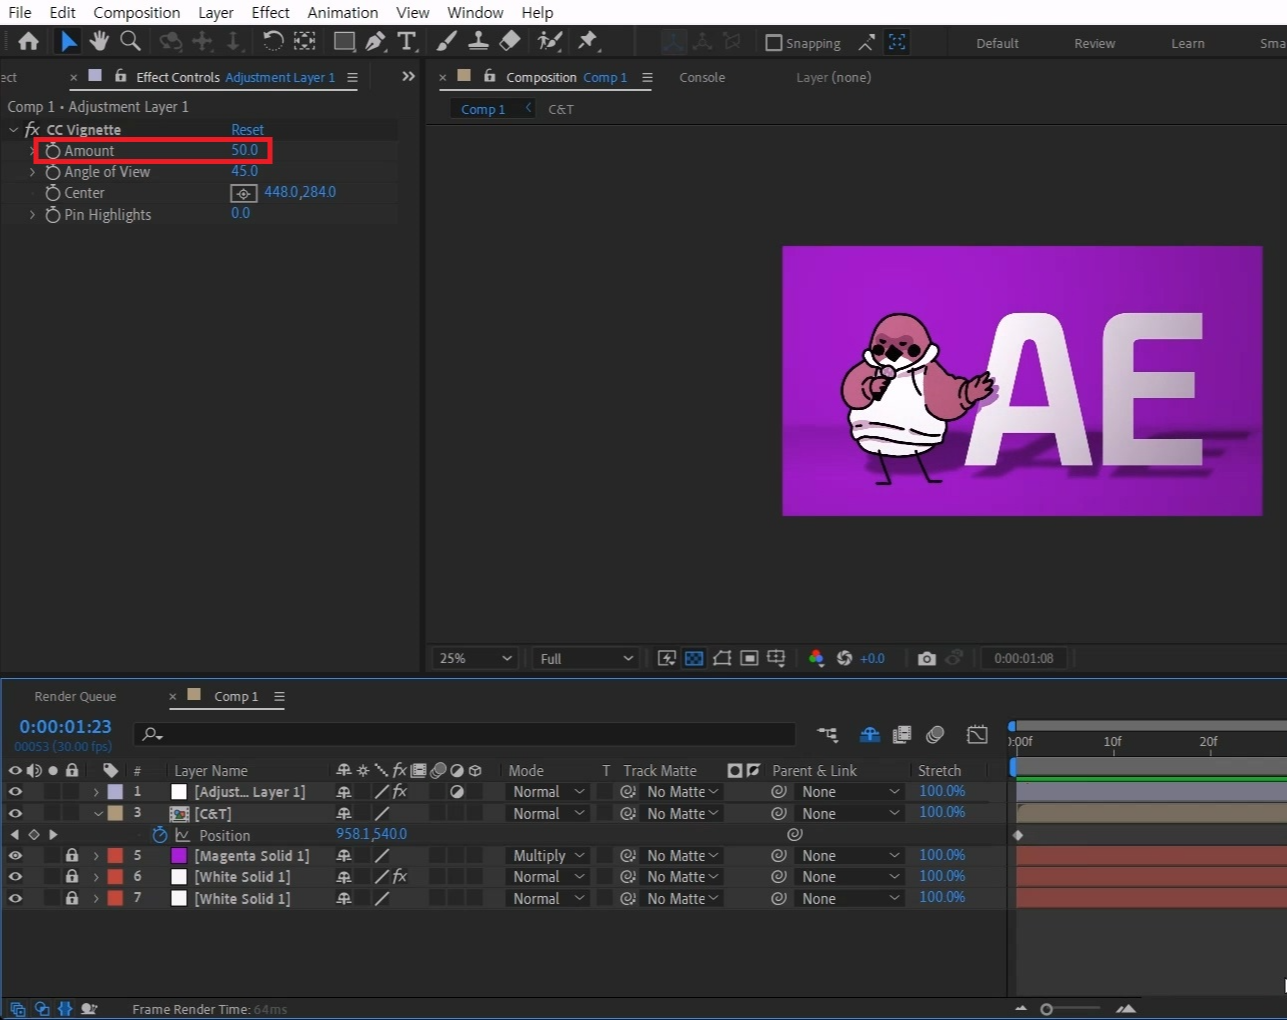Select the Selection arrow tool
This screenshot has height=1020, width=1287.
pos(68,41)
